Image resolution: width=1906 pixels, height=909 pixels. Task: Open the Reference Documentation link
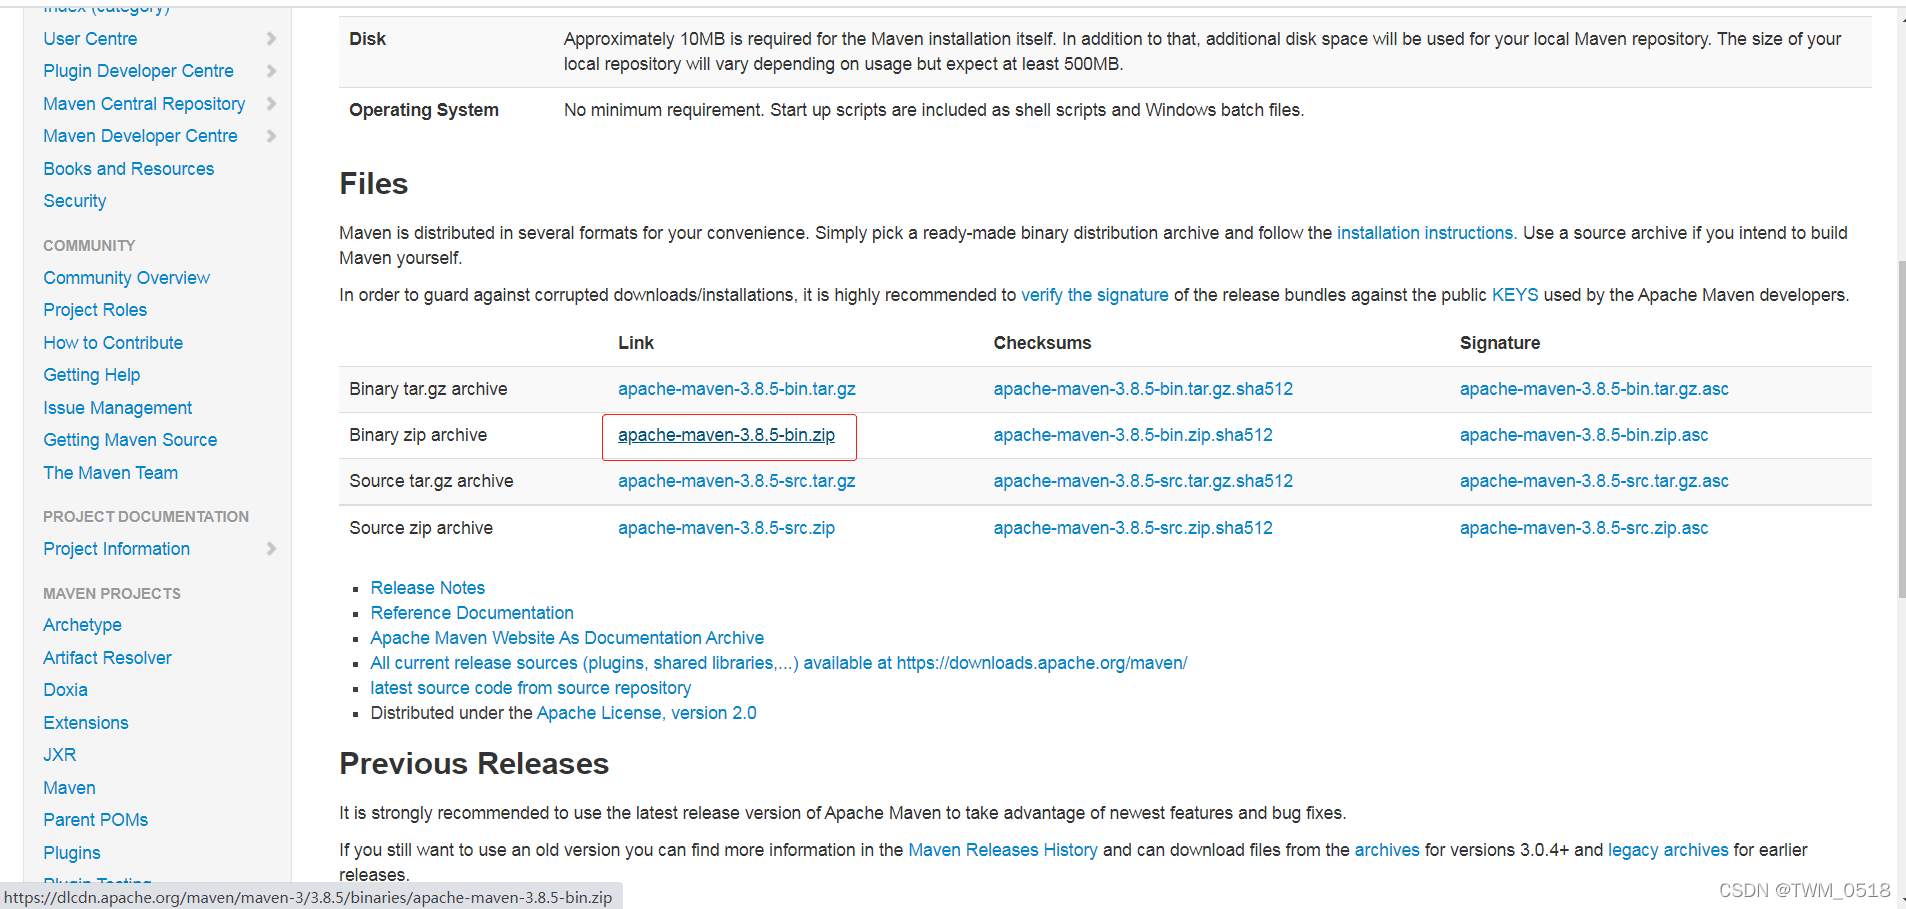point(472,613)
